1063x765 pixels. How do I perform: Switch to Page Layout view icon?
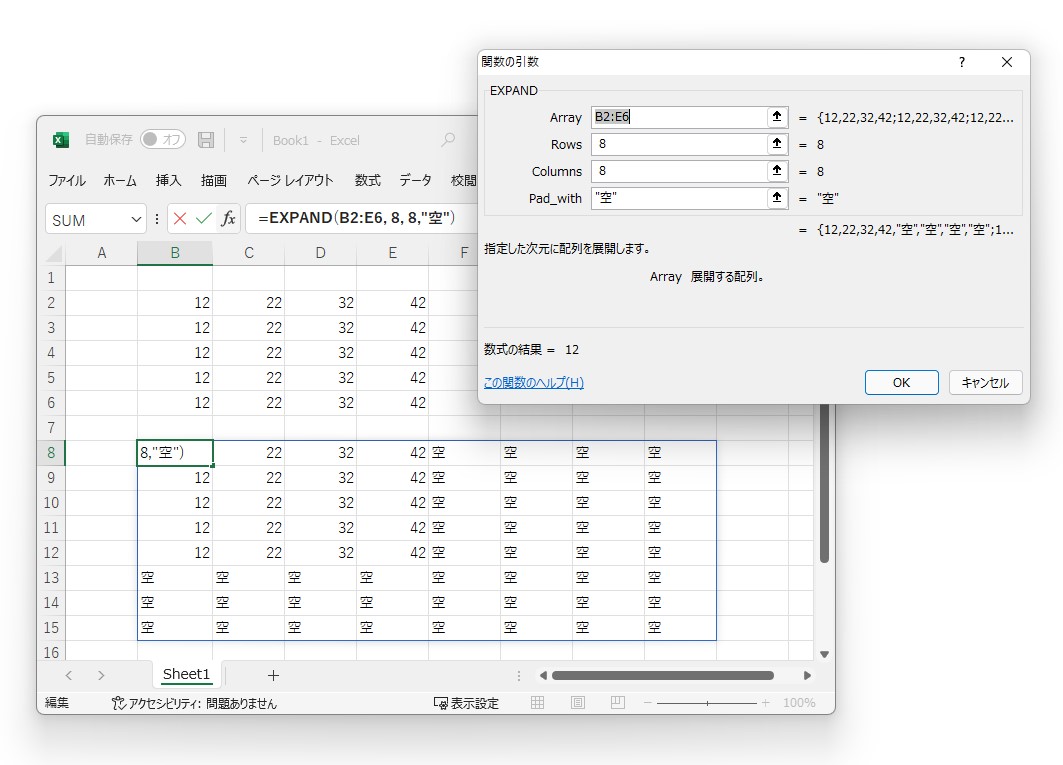pyautogui.click(x=578, y=703)
